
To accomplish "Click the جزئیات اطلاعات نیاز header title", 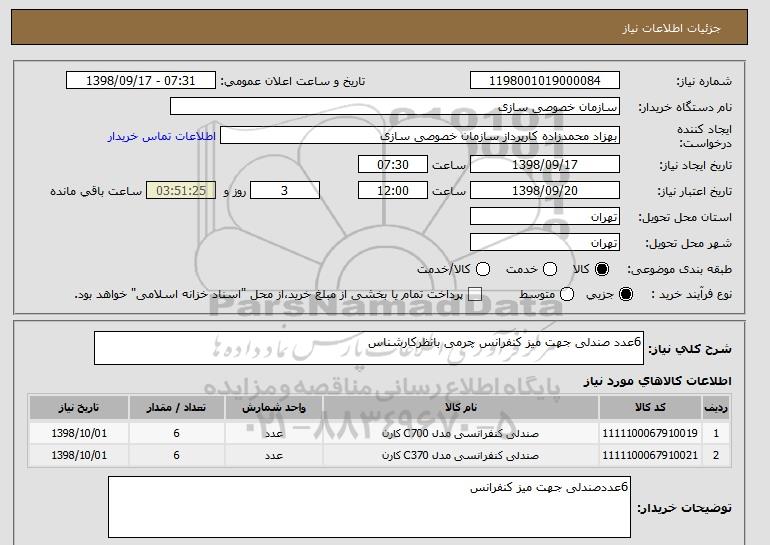I will pyautogui.click(x=671, y=28).
